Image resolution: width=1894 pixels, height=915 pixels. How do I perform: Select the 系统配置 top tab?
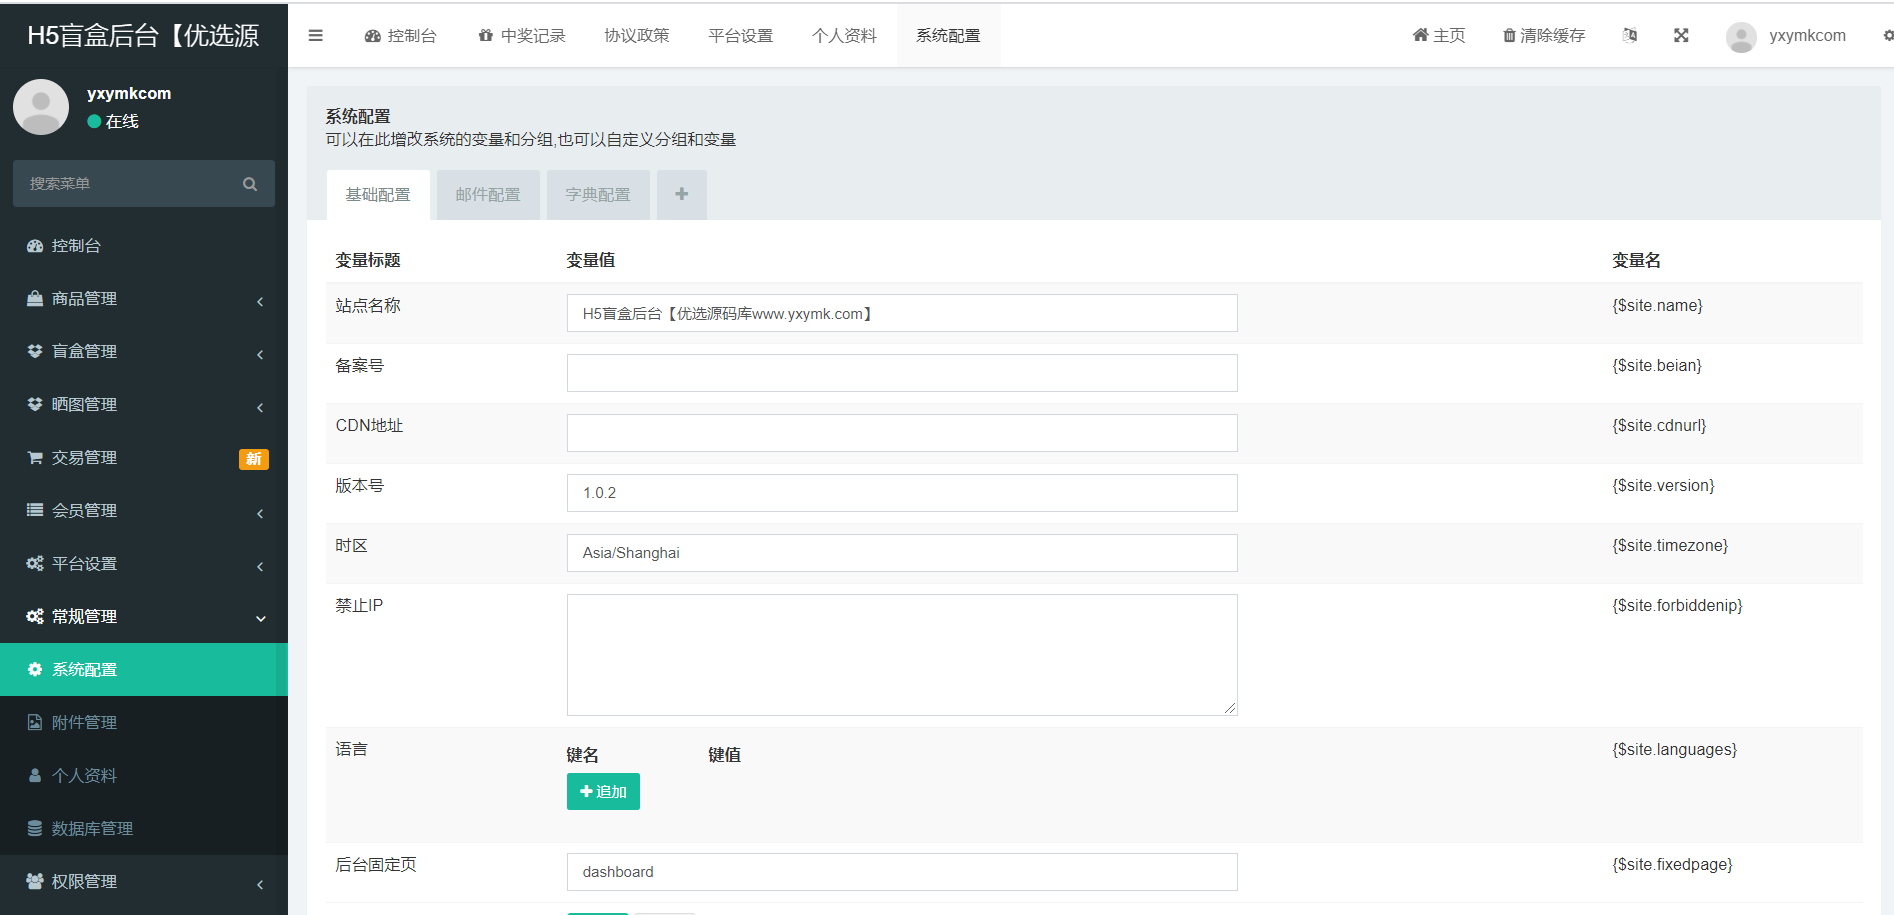[949, 36]
